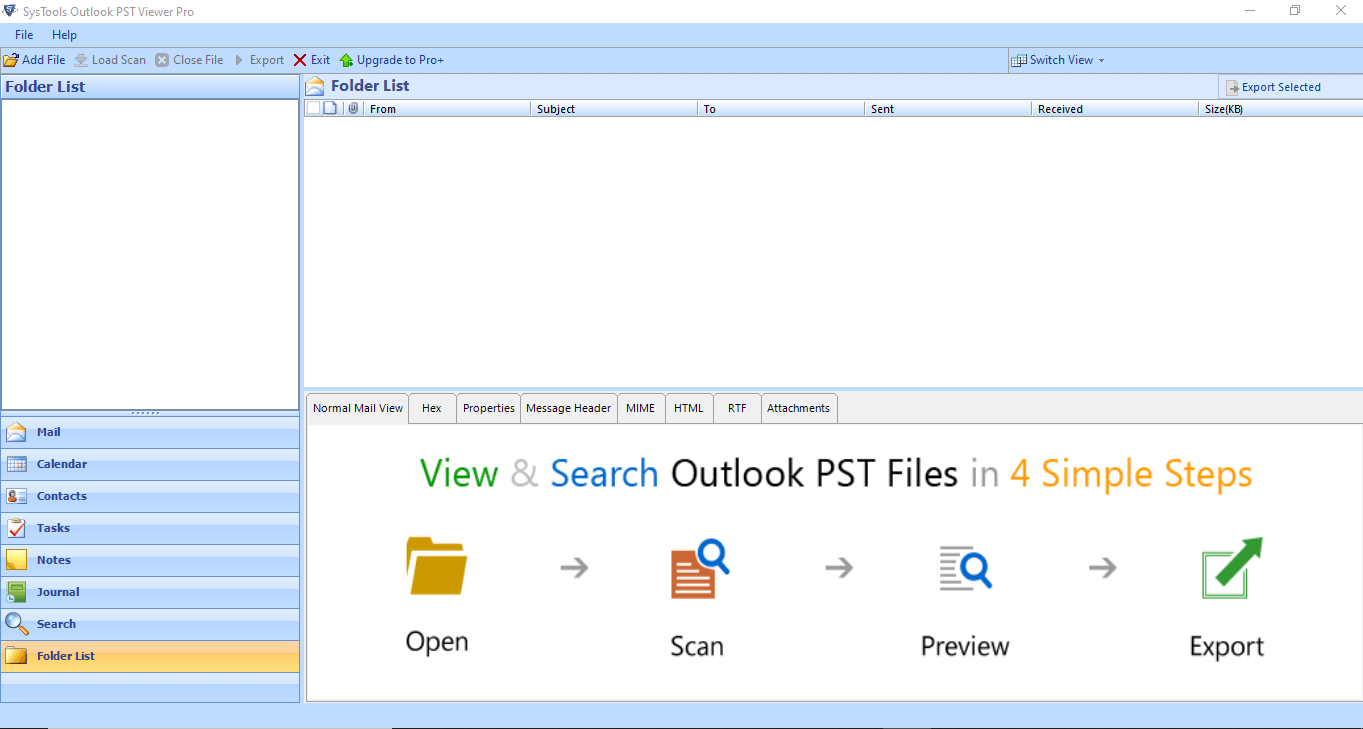
Task: Switch to the HTML tab
Action: [688, 408]
